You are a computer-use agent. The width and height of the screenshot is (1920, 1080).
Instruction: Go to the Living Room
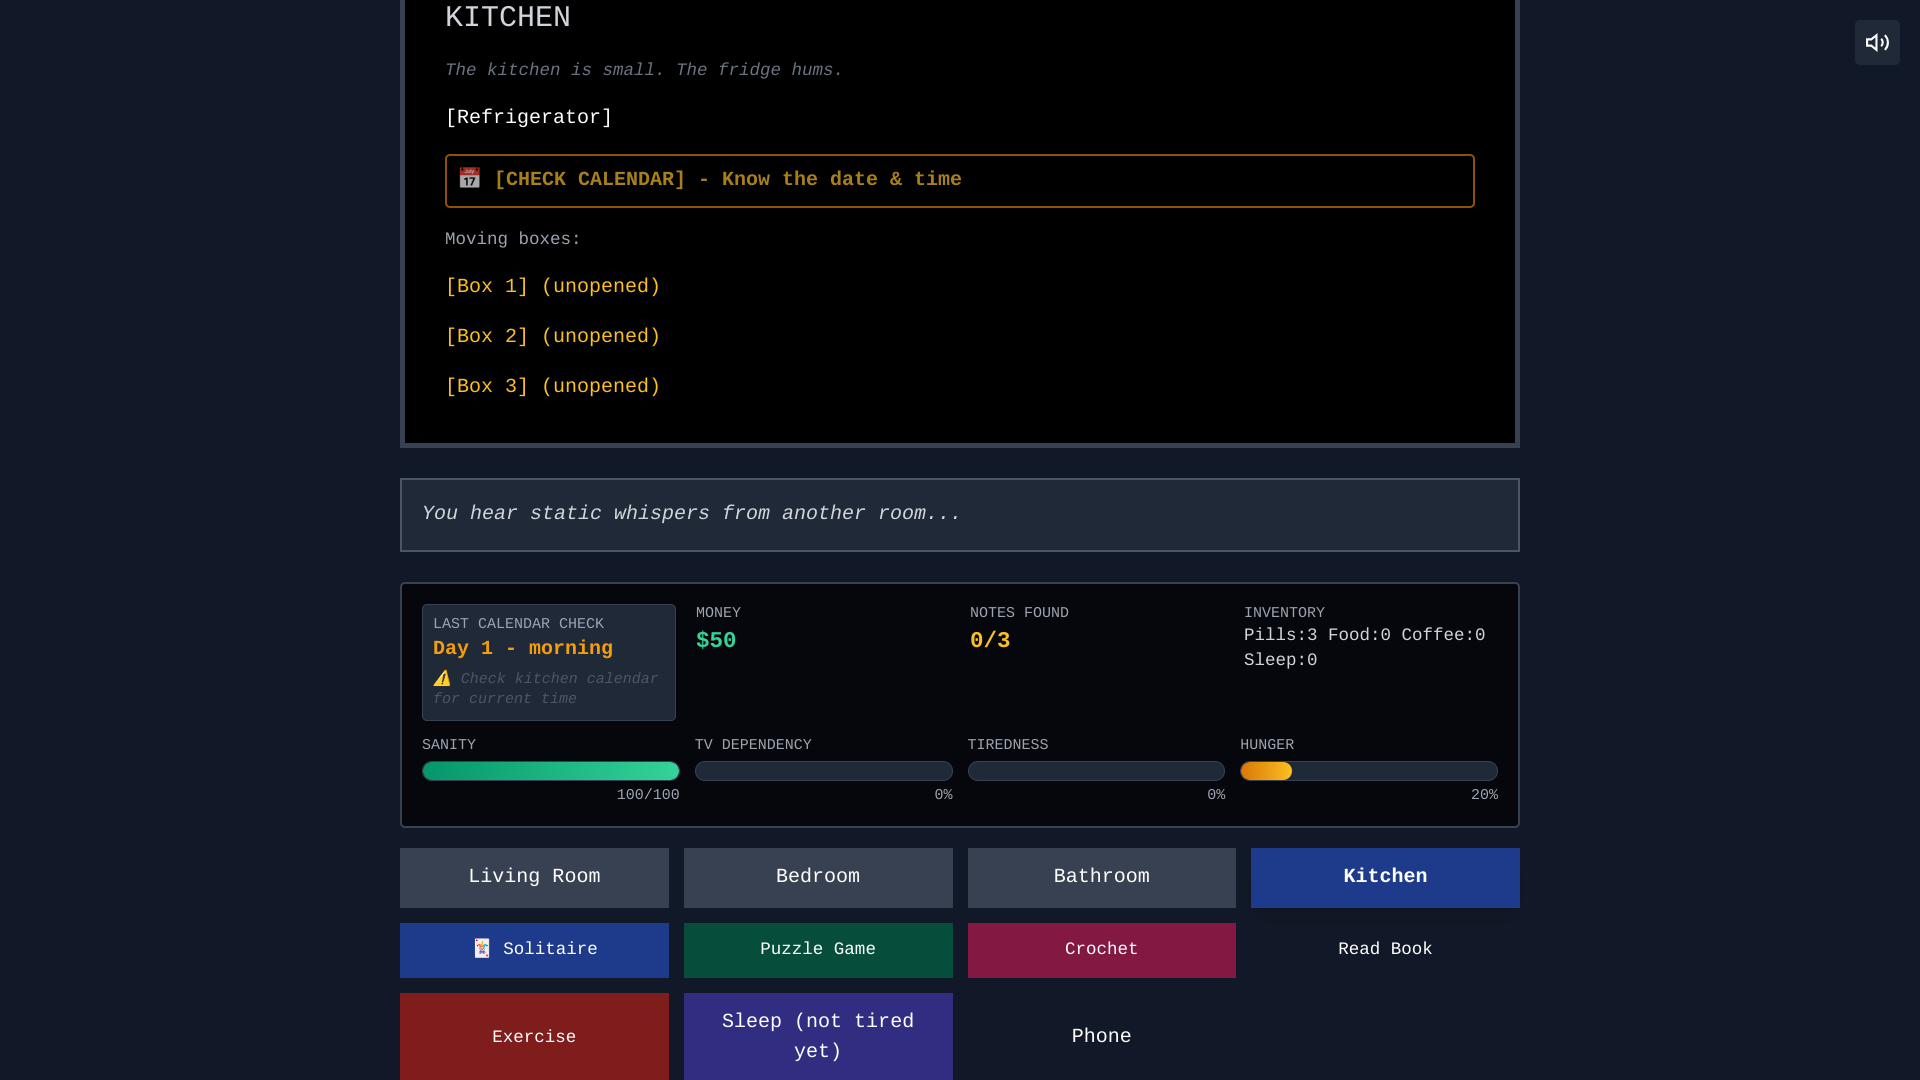pyautogui.click(x=534, y=878)
